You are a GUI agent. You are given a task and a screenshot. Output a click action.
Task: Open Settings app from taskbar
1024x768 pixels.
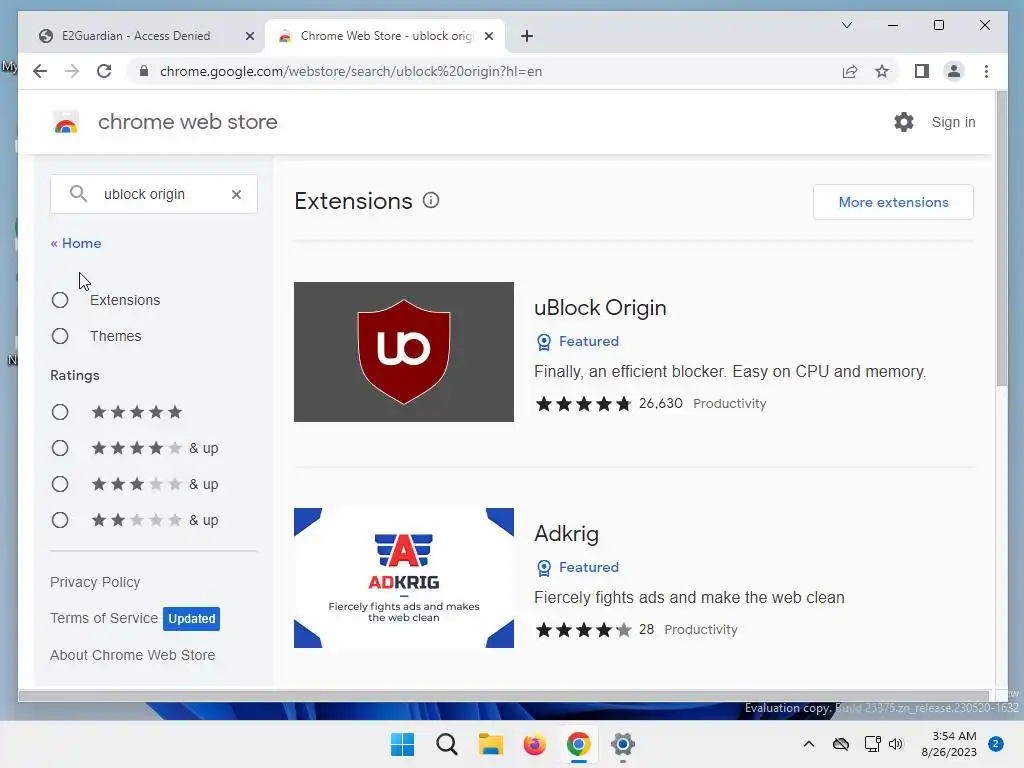point(622,744)
